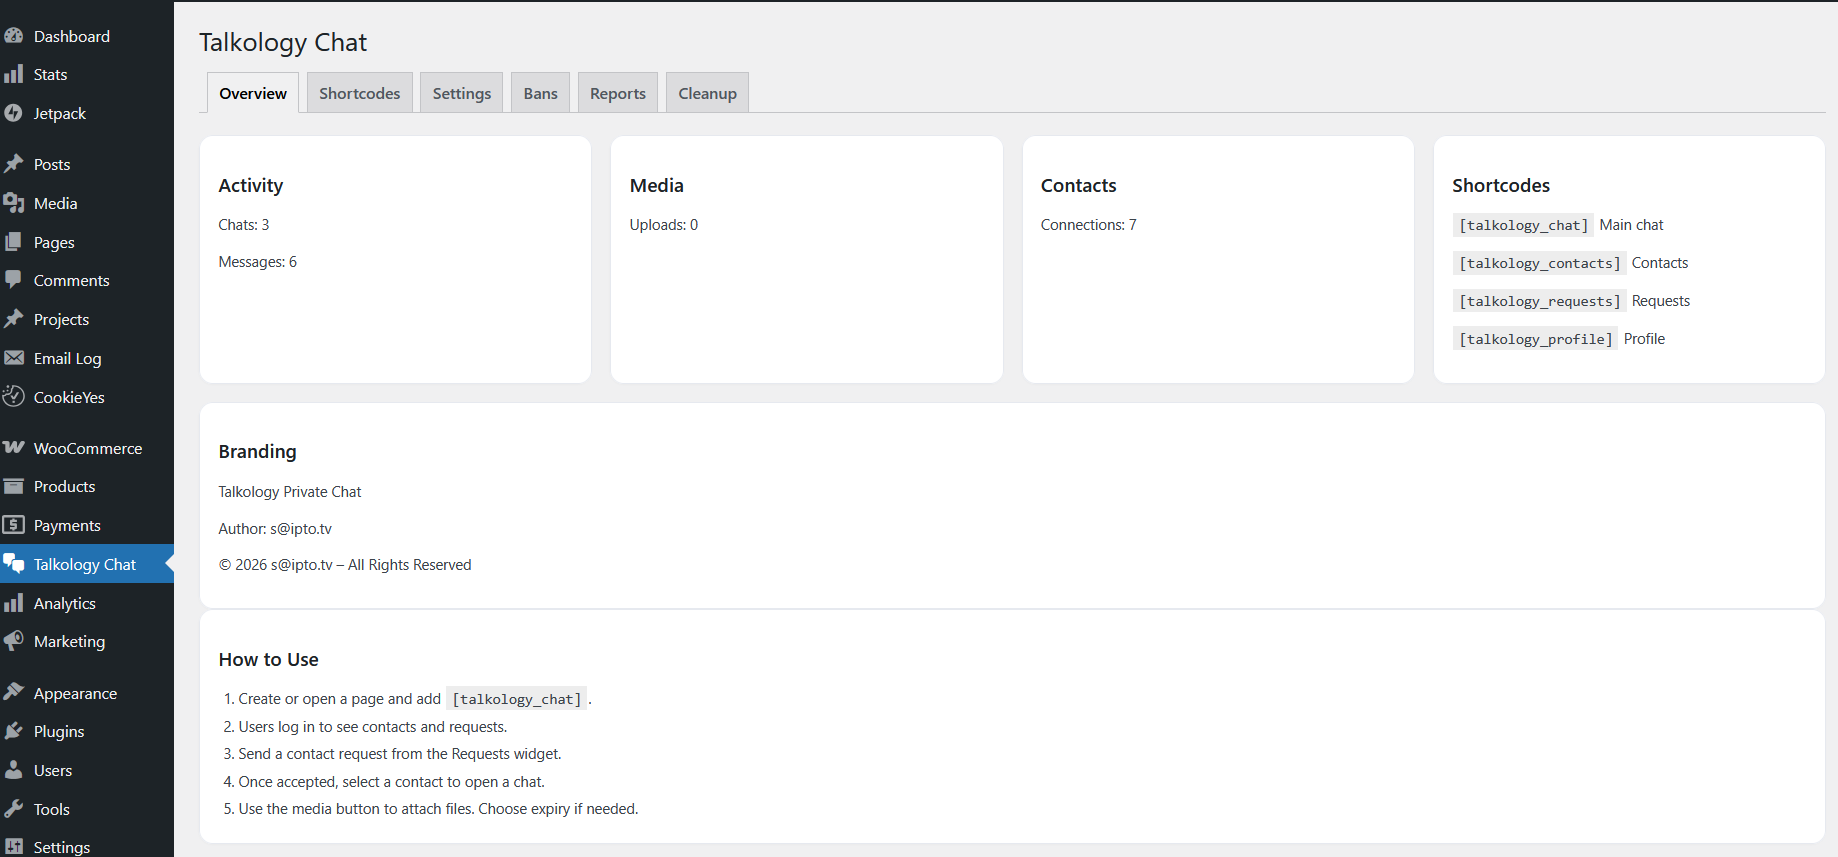
Task: Open Payments in the admin sidebar
Action: pyautogui.click(x=67, y=525)
